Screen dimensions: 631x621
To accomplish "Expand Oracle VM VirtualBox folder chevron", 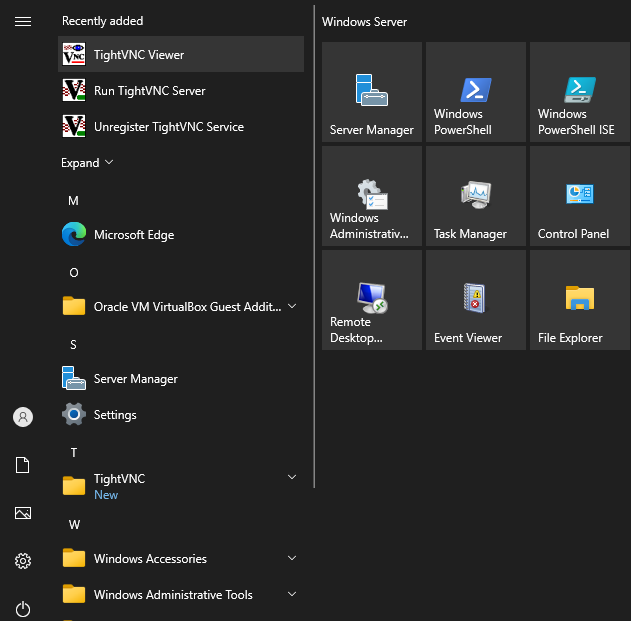I will (292, 306).
